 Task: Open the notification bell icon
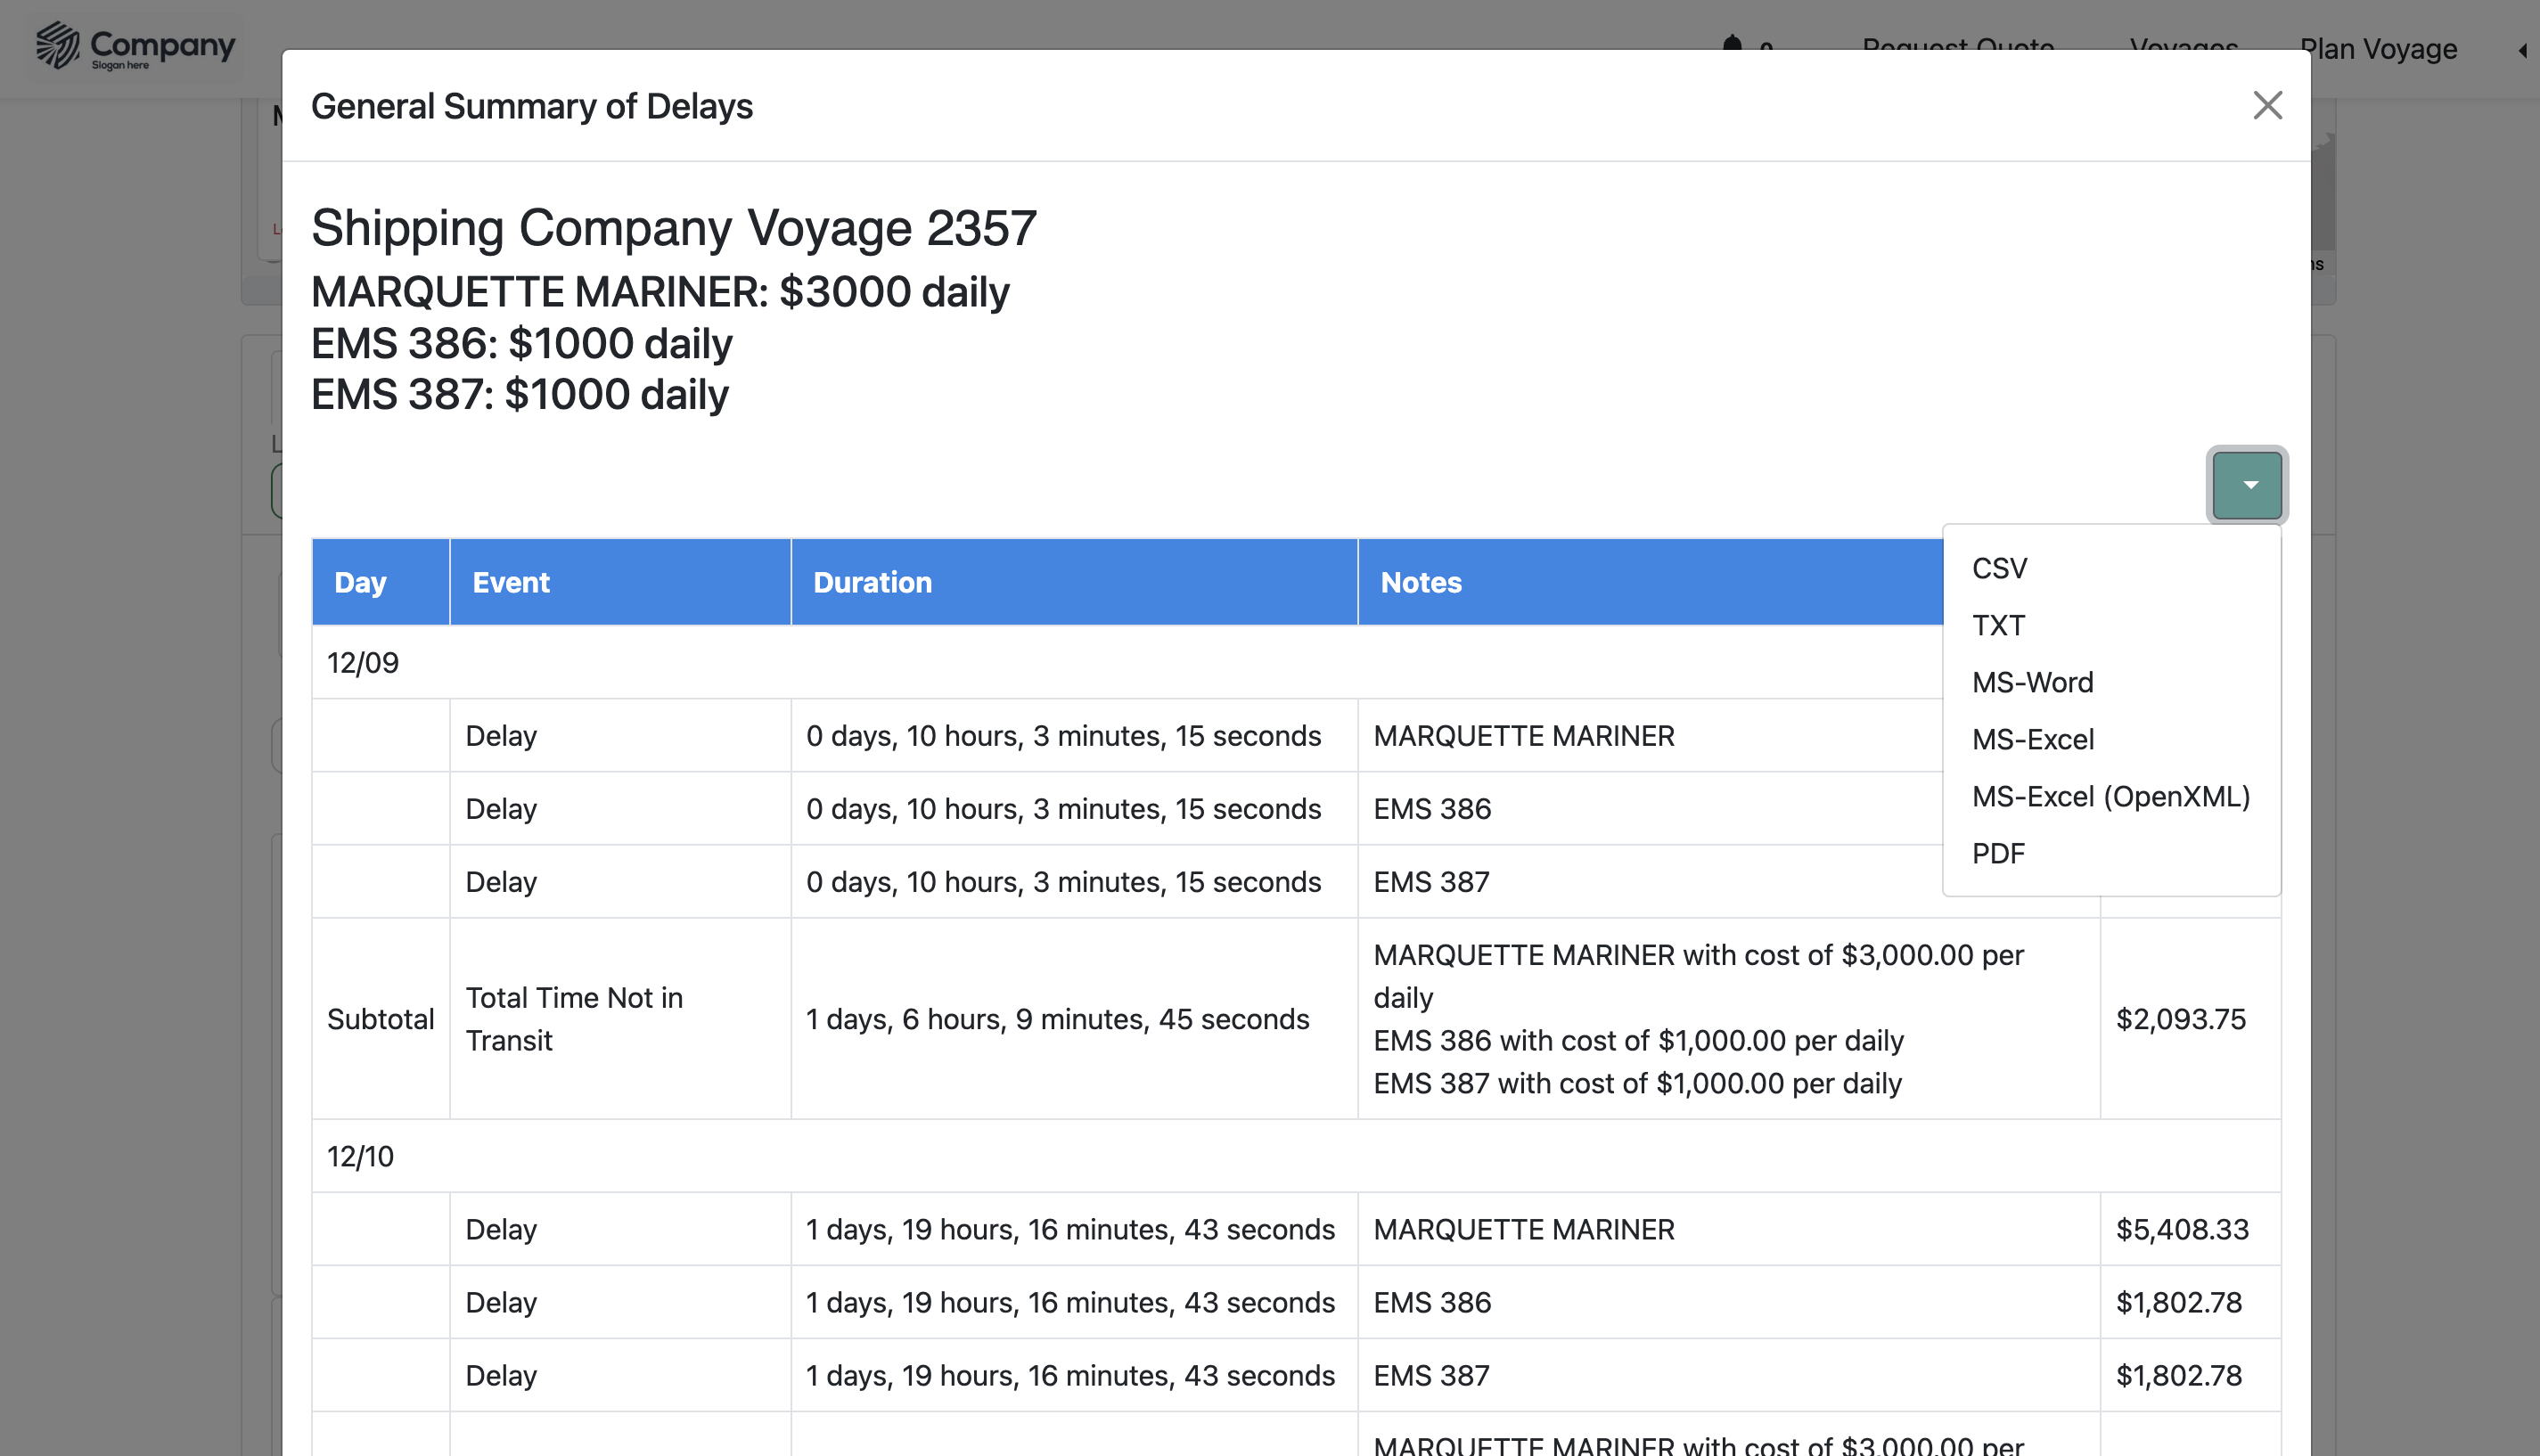click(x=1732, y=44)
